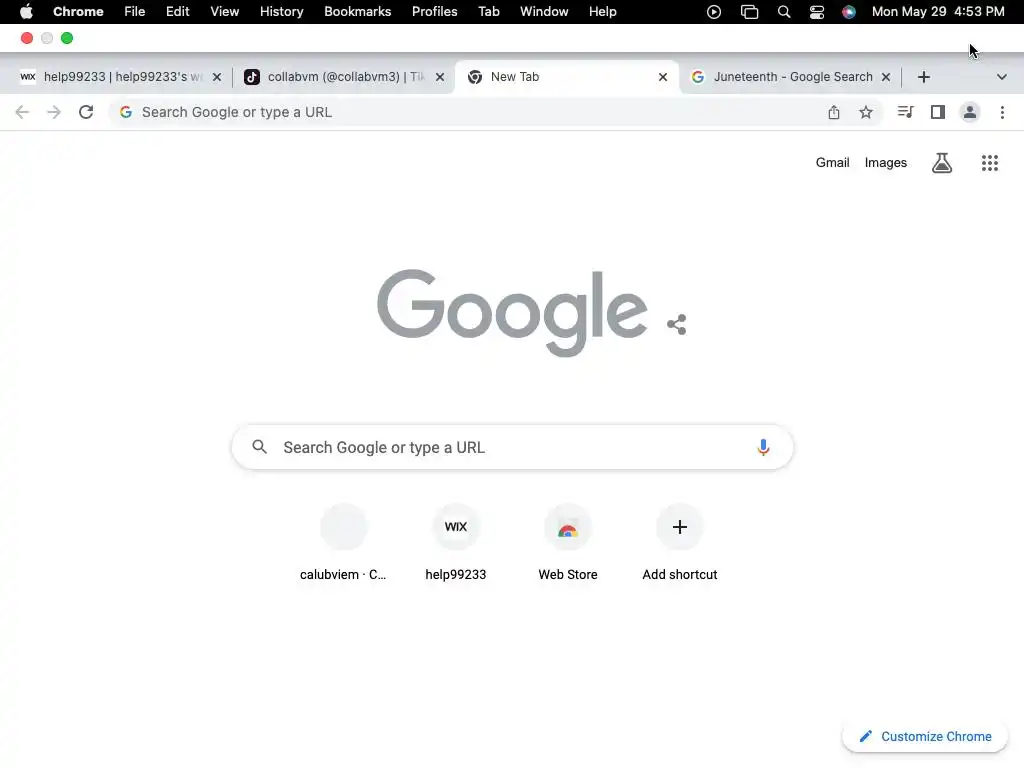Close the collabvm TikTok tab
This screenshot has height=768, width=1024.
coord(440,77)
